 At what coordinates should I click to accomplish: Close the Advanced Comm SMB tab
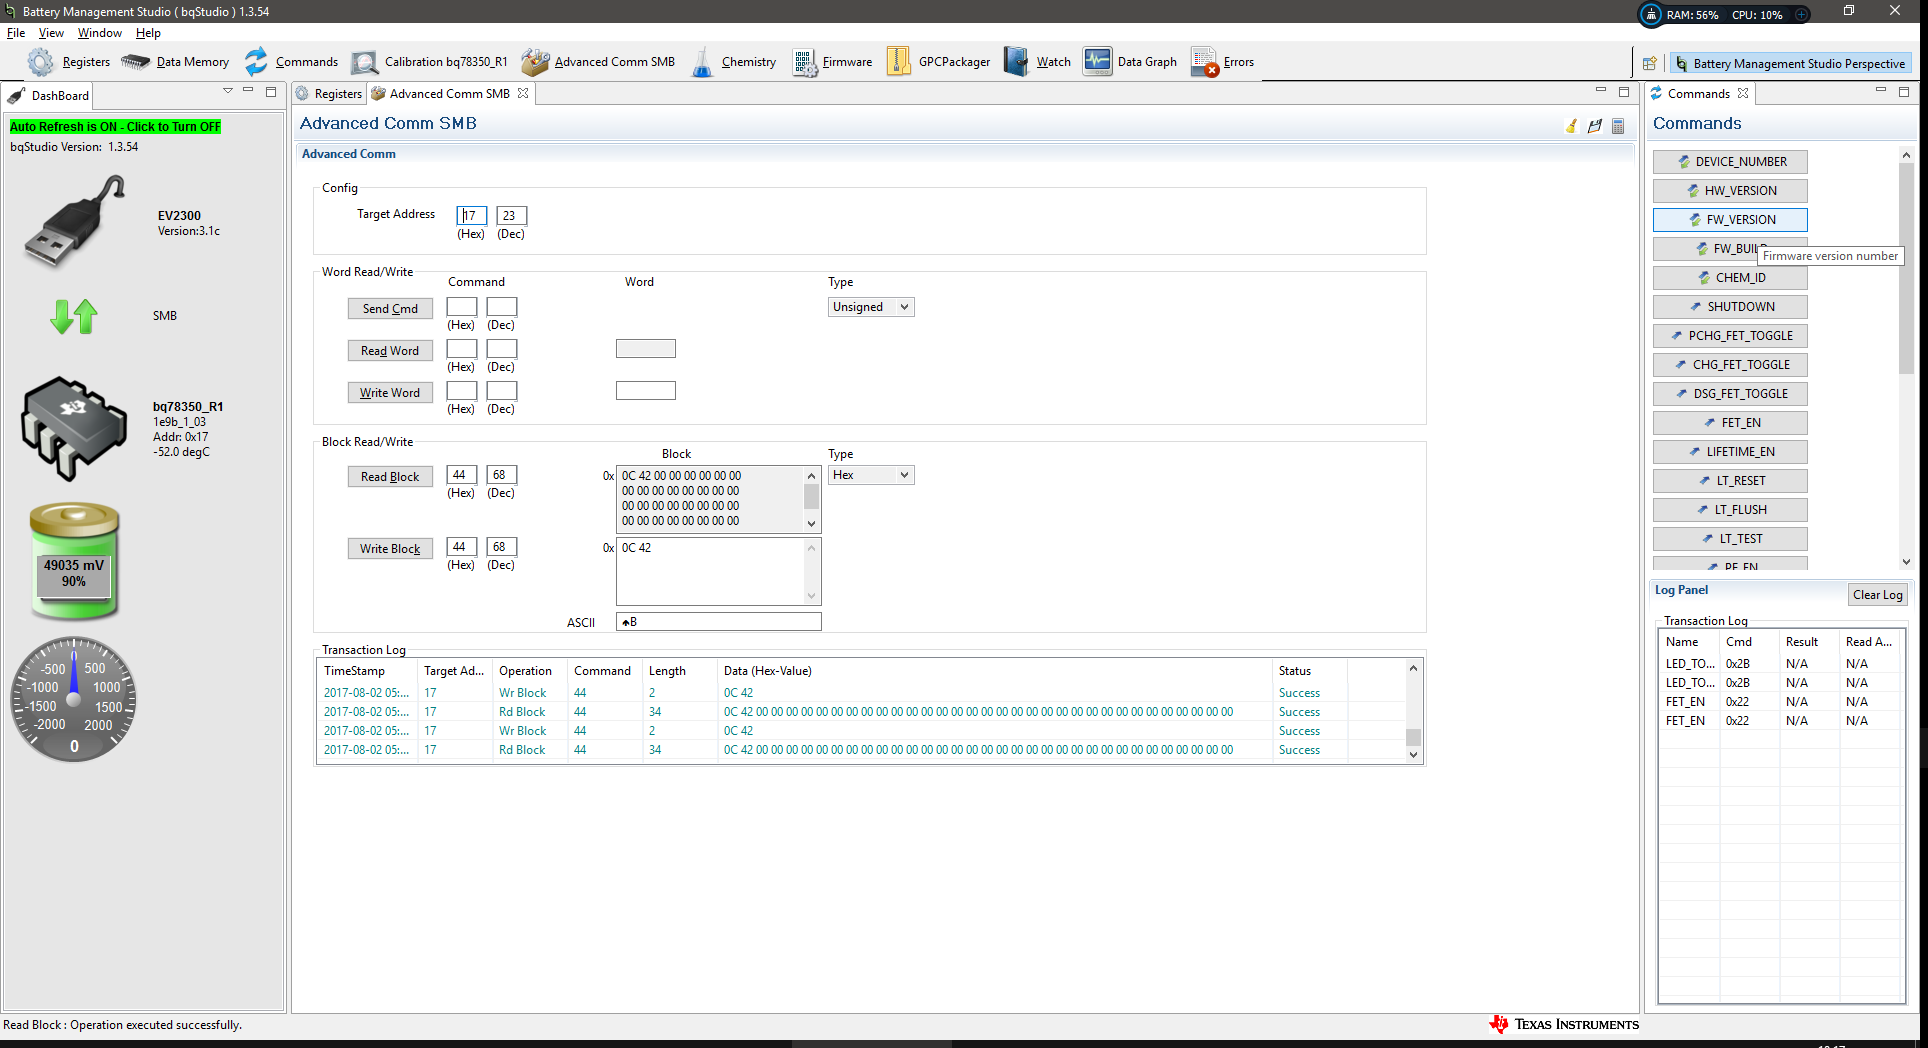[x=523, y=93]
